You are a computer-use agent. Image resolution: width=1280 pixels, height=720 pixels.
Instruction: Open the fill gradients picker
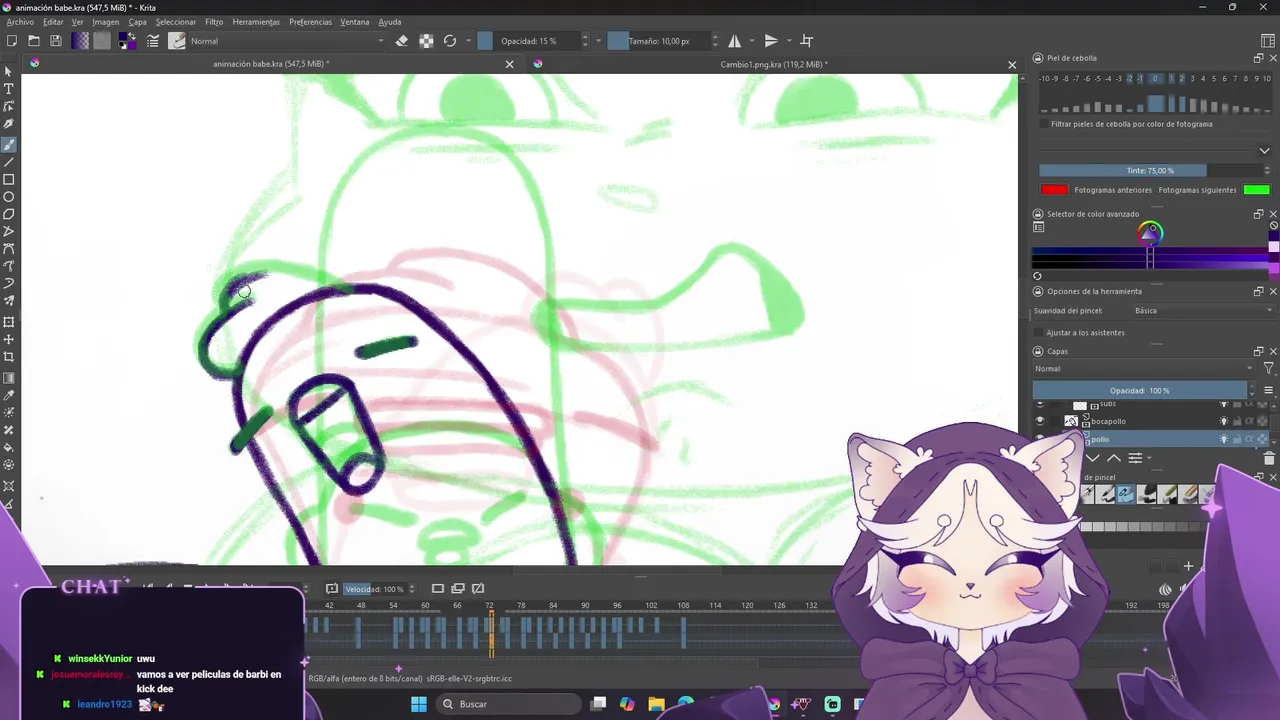(80, 41)
